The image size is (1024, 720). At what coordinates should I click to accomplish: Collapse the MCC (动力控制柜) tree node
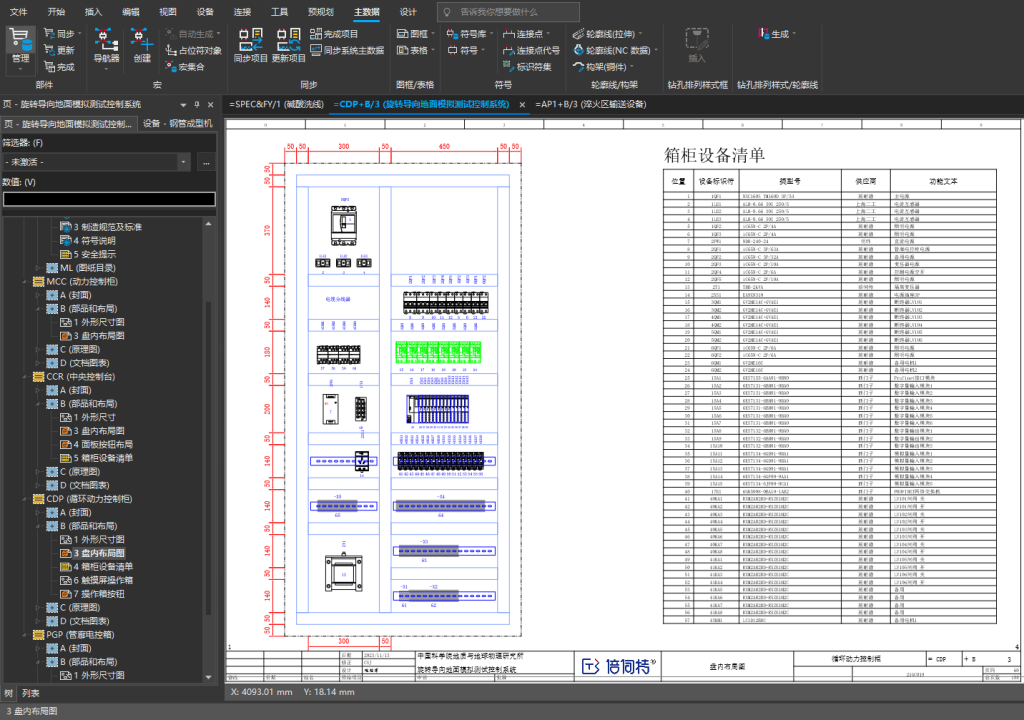coord(25,282)
